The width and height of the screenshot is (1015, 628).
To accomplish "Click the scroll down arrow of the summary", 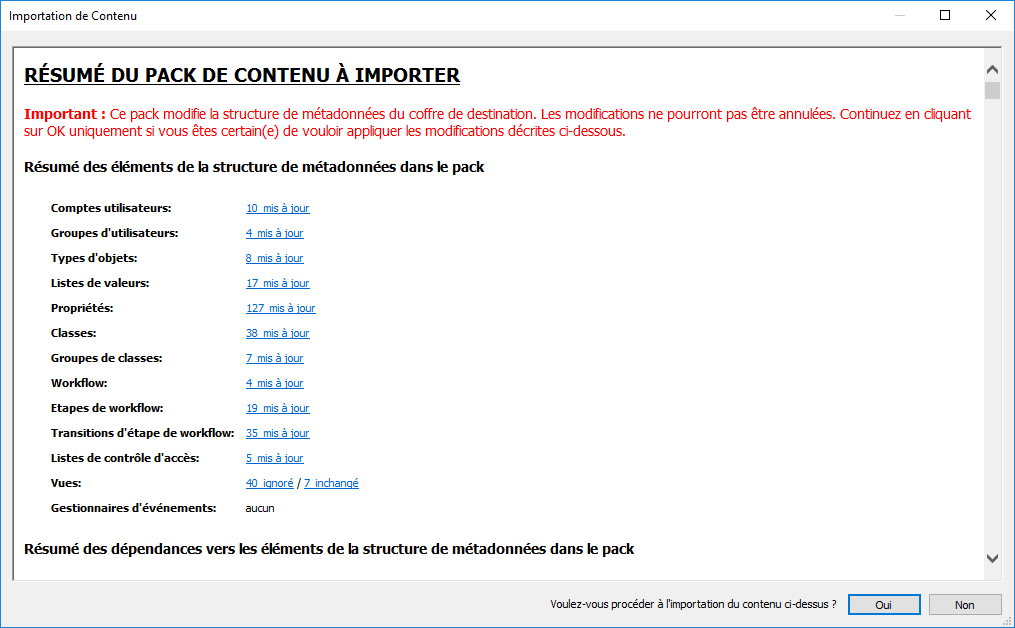I will tap(992, 558).
